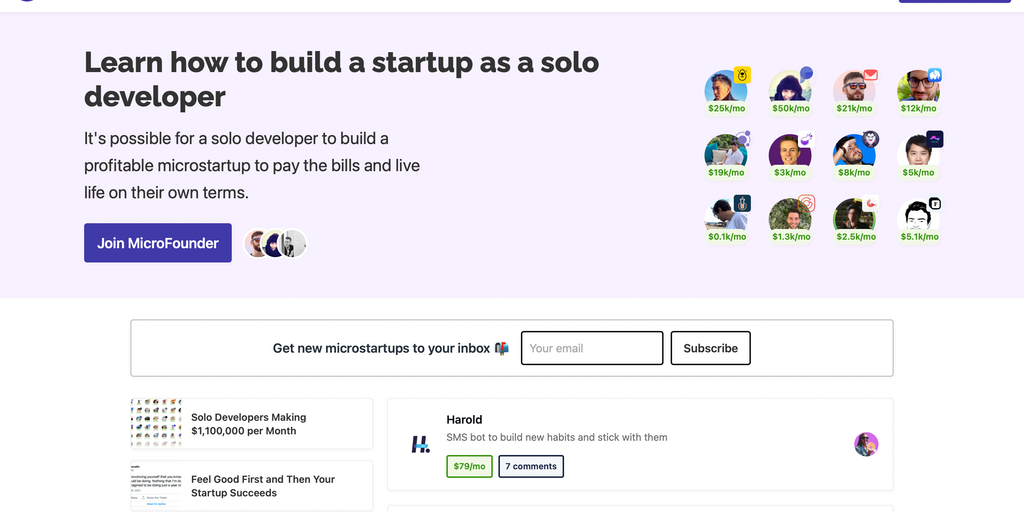
Task: Open the $21k/mo founder with envelope badge
Action: (853, 87)
